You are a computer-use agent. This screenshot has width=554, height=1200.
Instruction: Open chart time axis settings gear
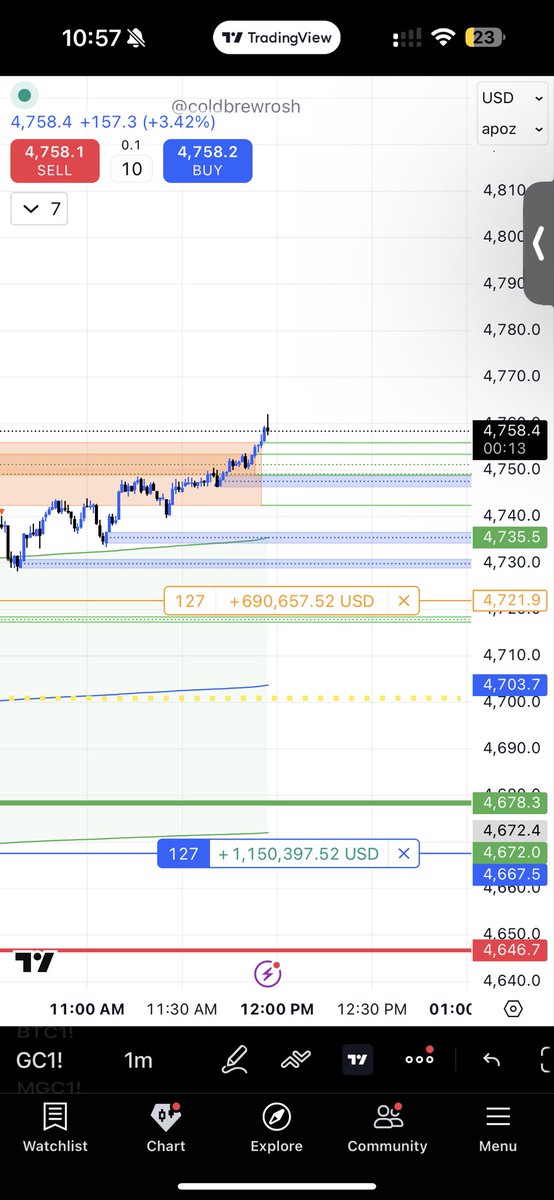click(512, 1009)
